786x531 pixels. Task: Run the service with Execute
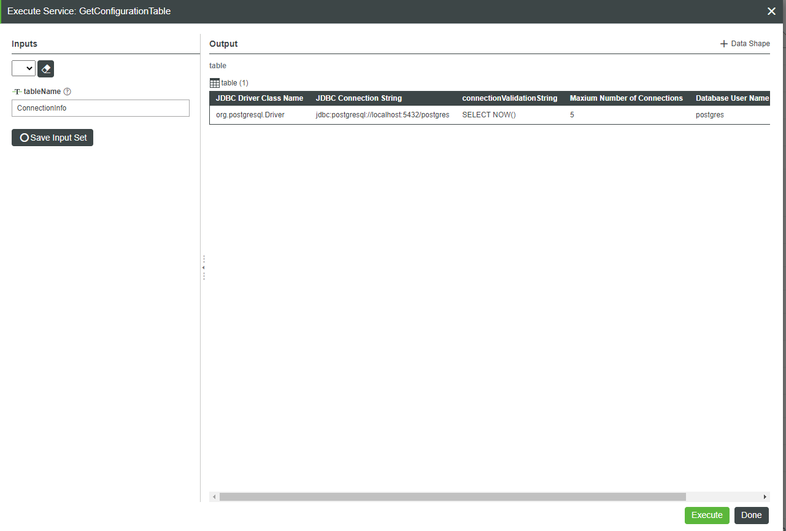tap(707, 515)
